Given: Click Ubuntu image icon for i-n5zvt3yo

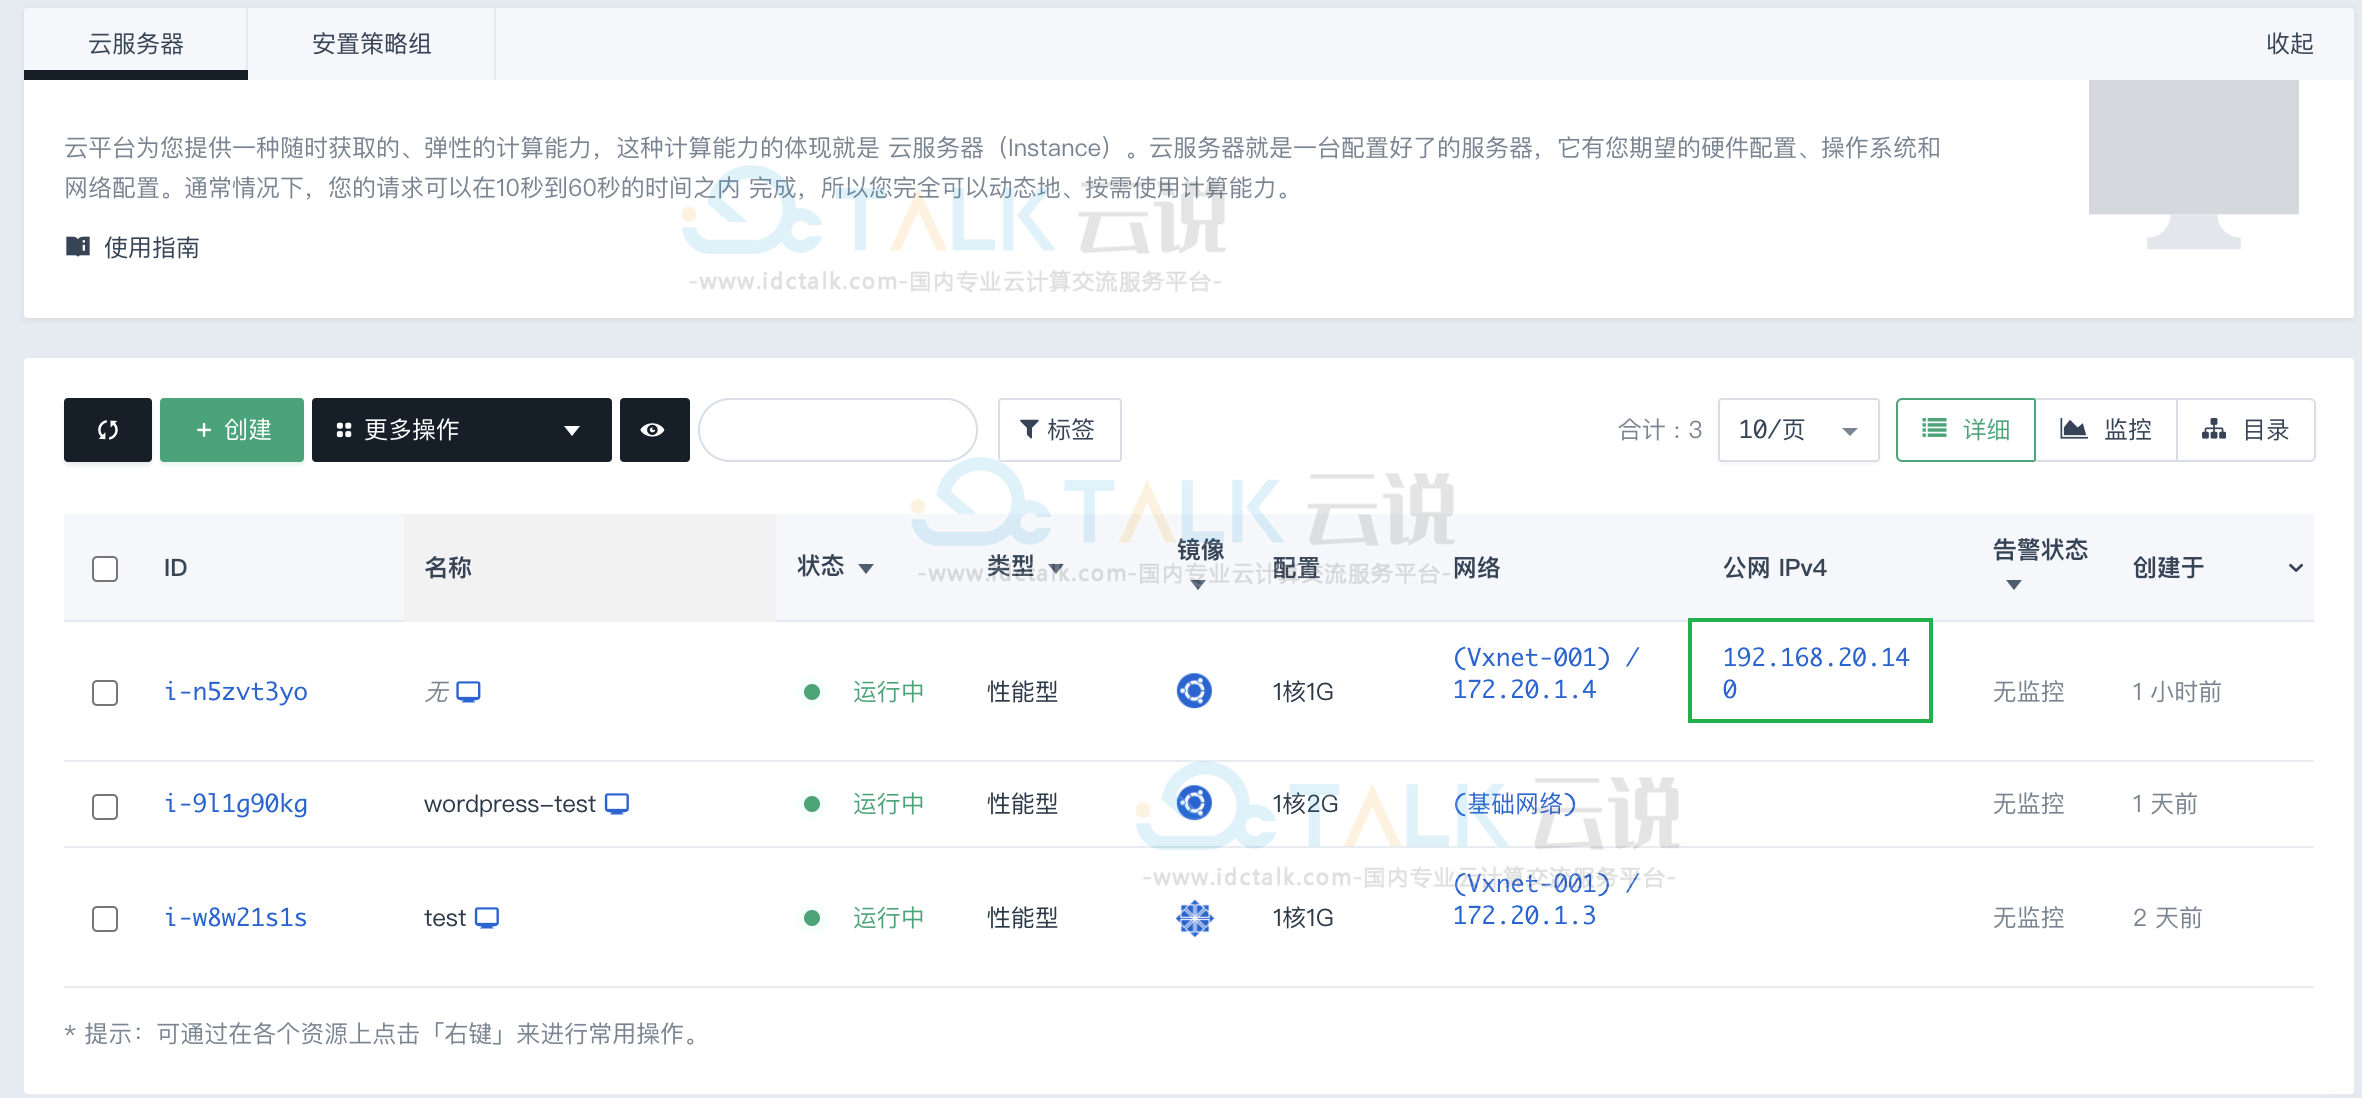Looking at the screenshot, I should coord(1194,691).
